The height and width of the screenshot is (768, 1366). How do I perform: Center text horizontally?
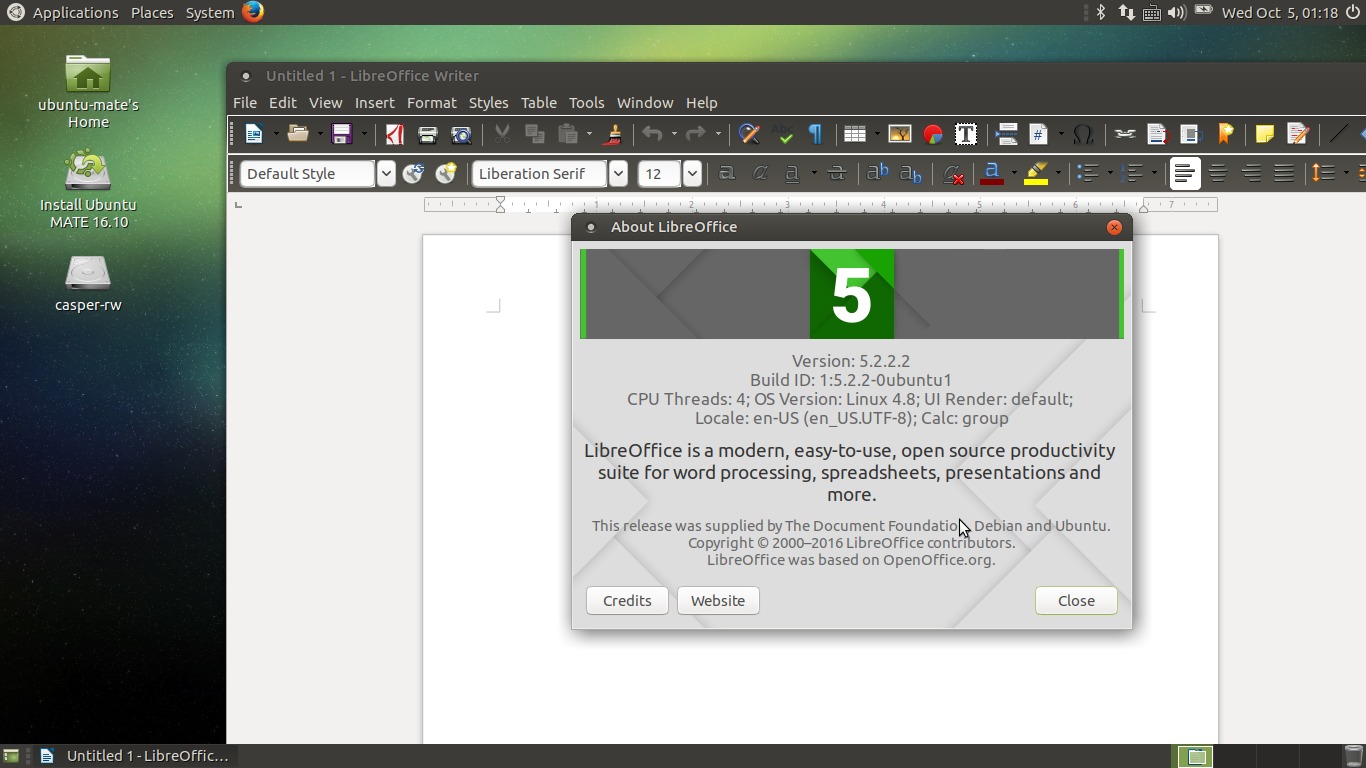point(1218,173)
